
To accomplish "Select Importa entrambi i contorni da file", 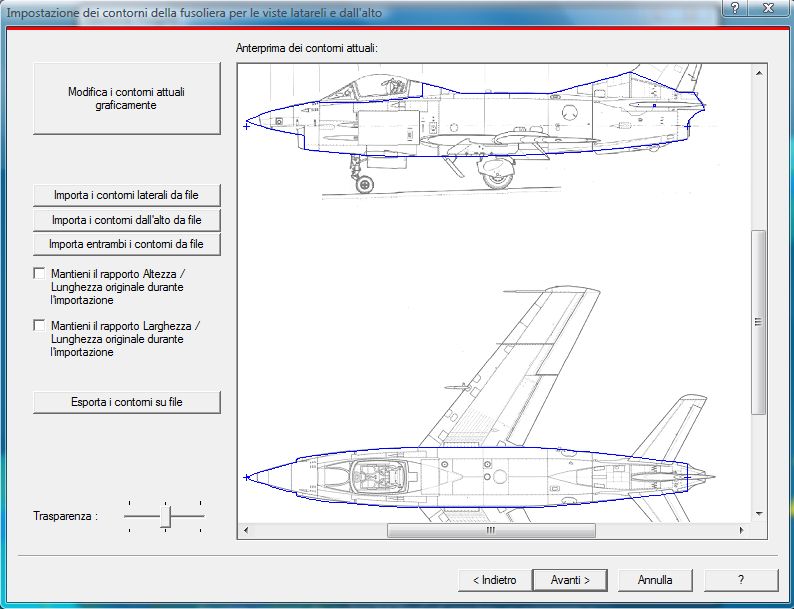I will click(126, 244).
